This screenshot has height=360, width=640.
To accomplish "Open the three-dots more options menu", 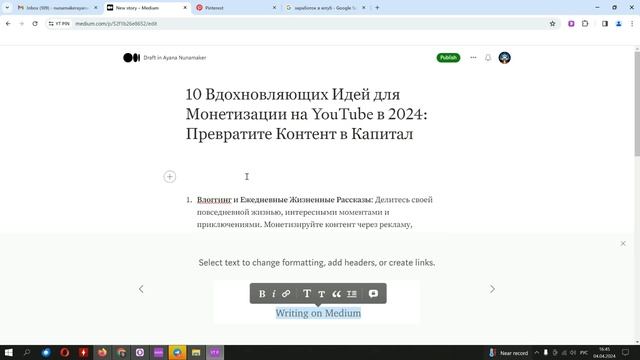I will point(473,58).
